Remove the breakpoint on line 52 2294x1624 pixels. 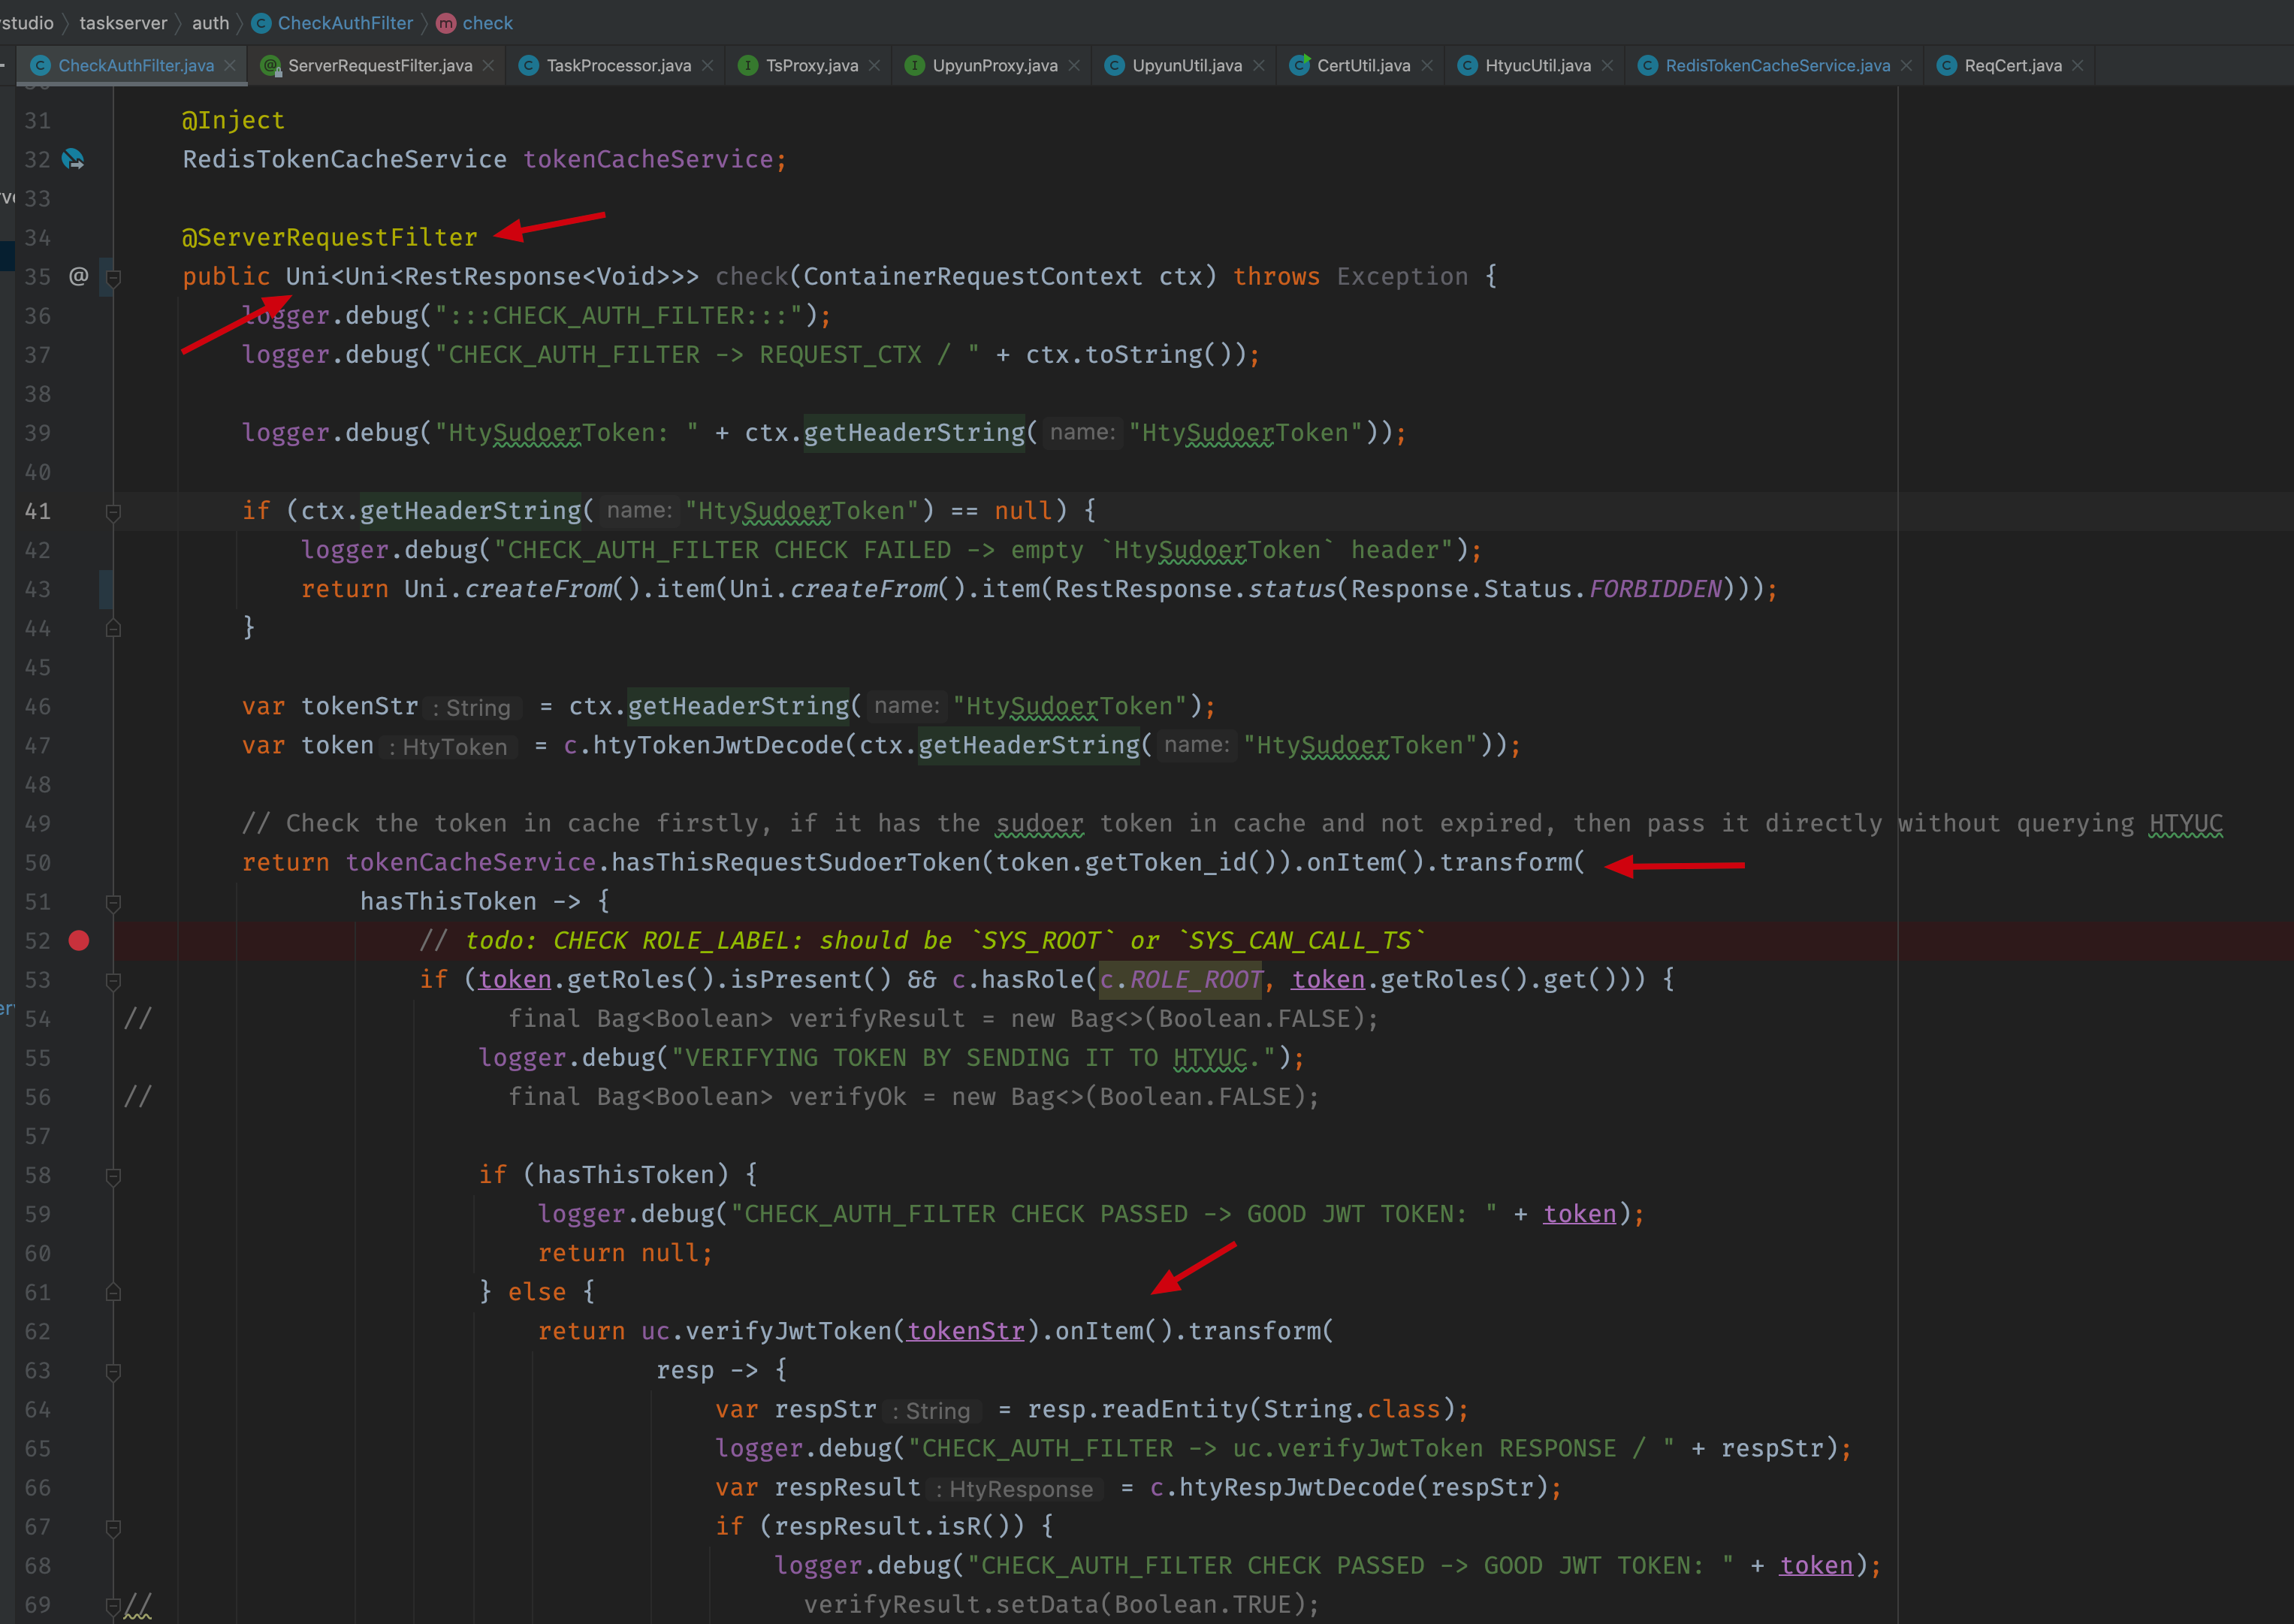coord(79,940)
